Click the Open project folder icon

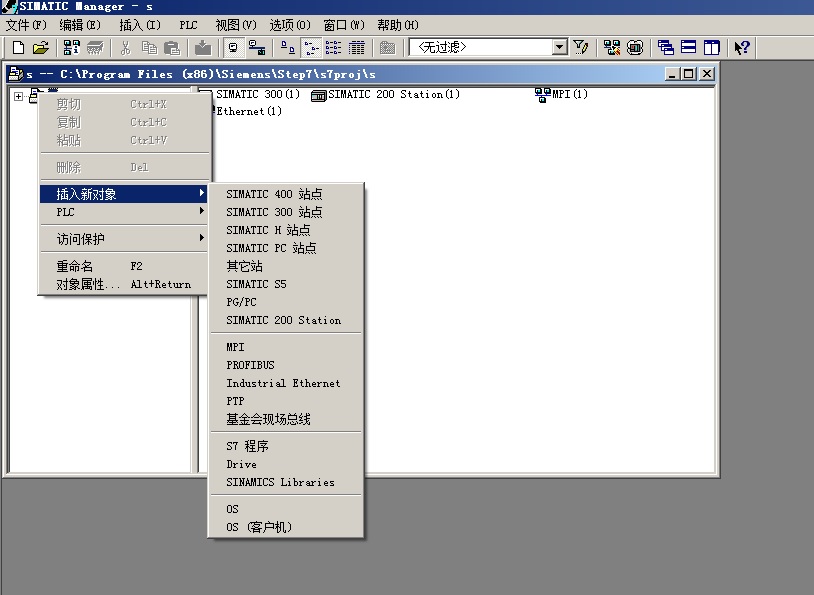click(x=40, y=47)
